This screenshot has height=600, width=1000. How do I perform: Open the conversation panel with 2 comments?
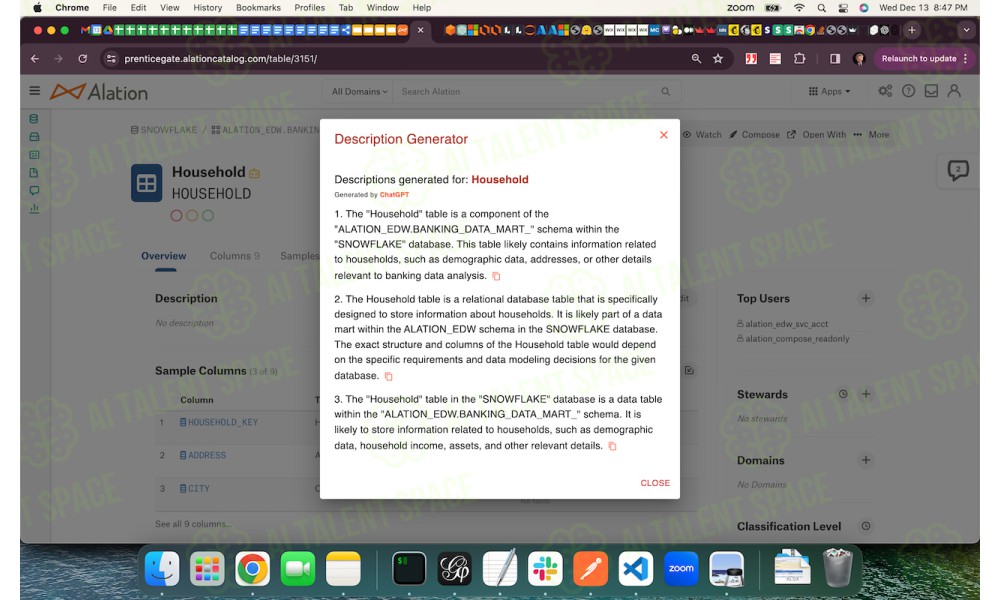(958, 170)
